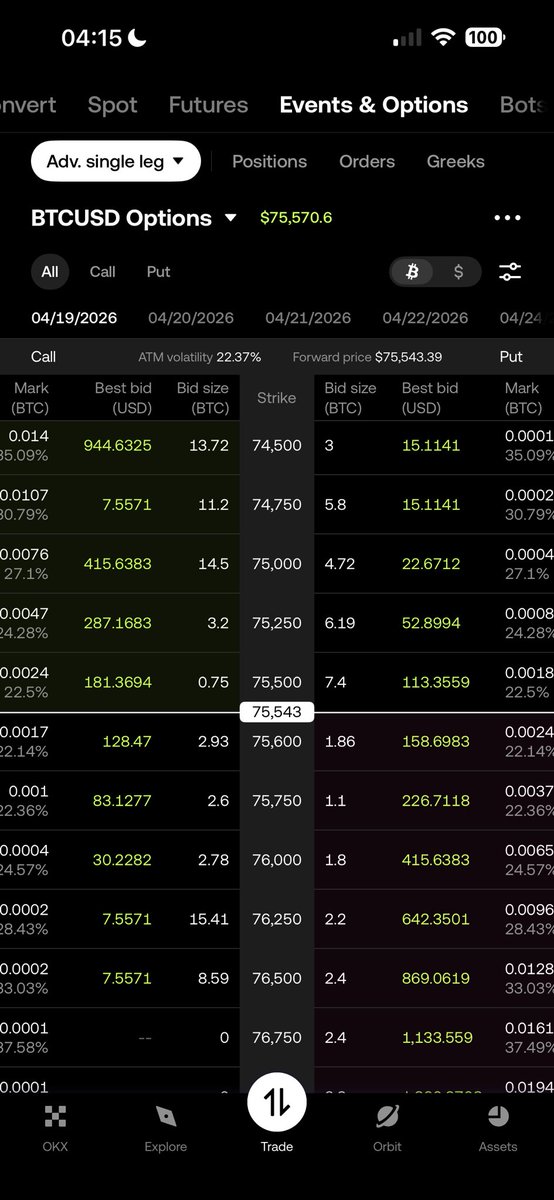Screen dimensions: 554x1200
Task: Switch units to USD with dollar icon
Action: click(458, 271)
